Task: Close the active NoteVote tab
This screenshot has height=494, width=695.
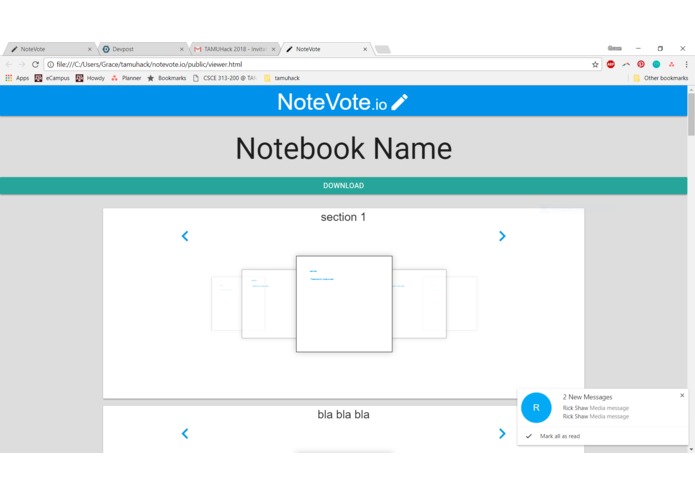Action: pyautogui.click(x=365, y=49)
